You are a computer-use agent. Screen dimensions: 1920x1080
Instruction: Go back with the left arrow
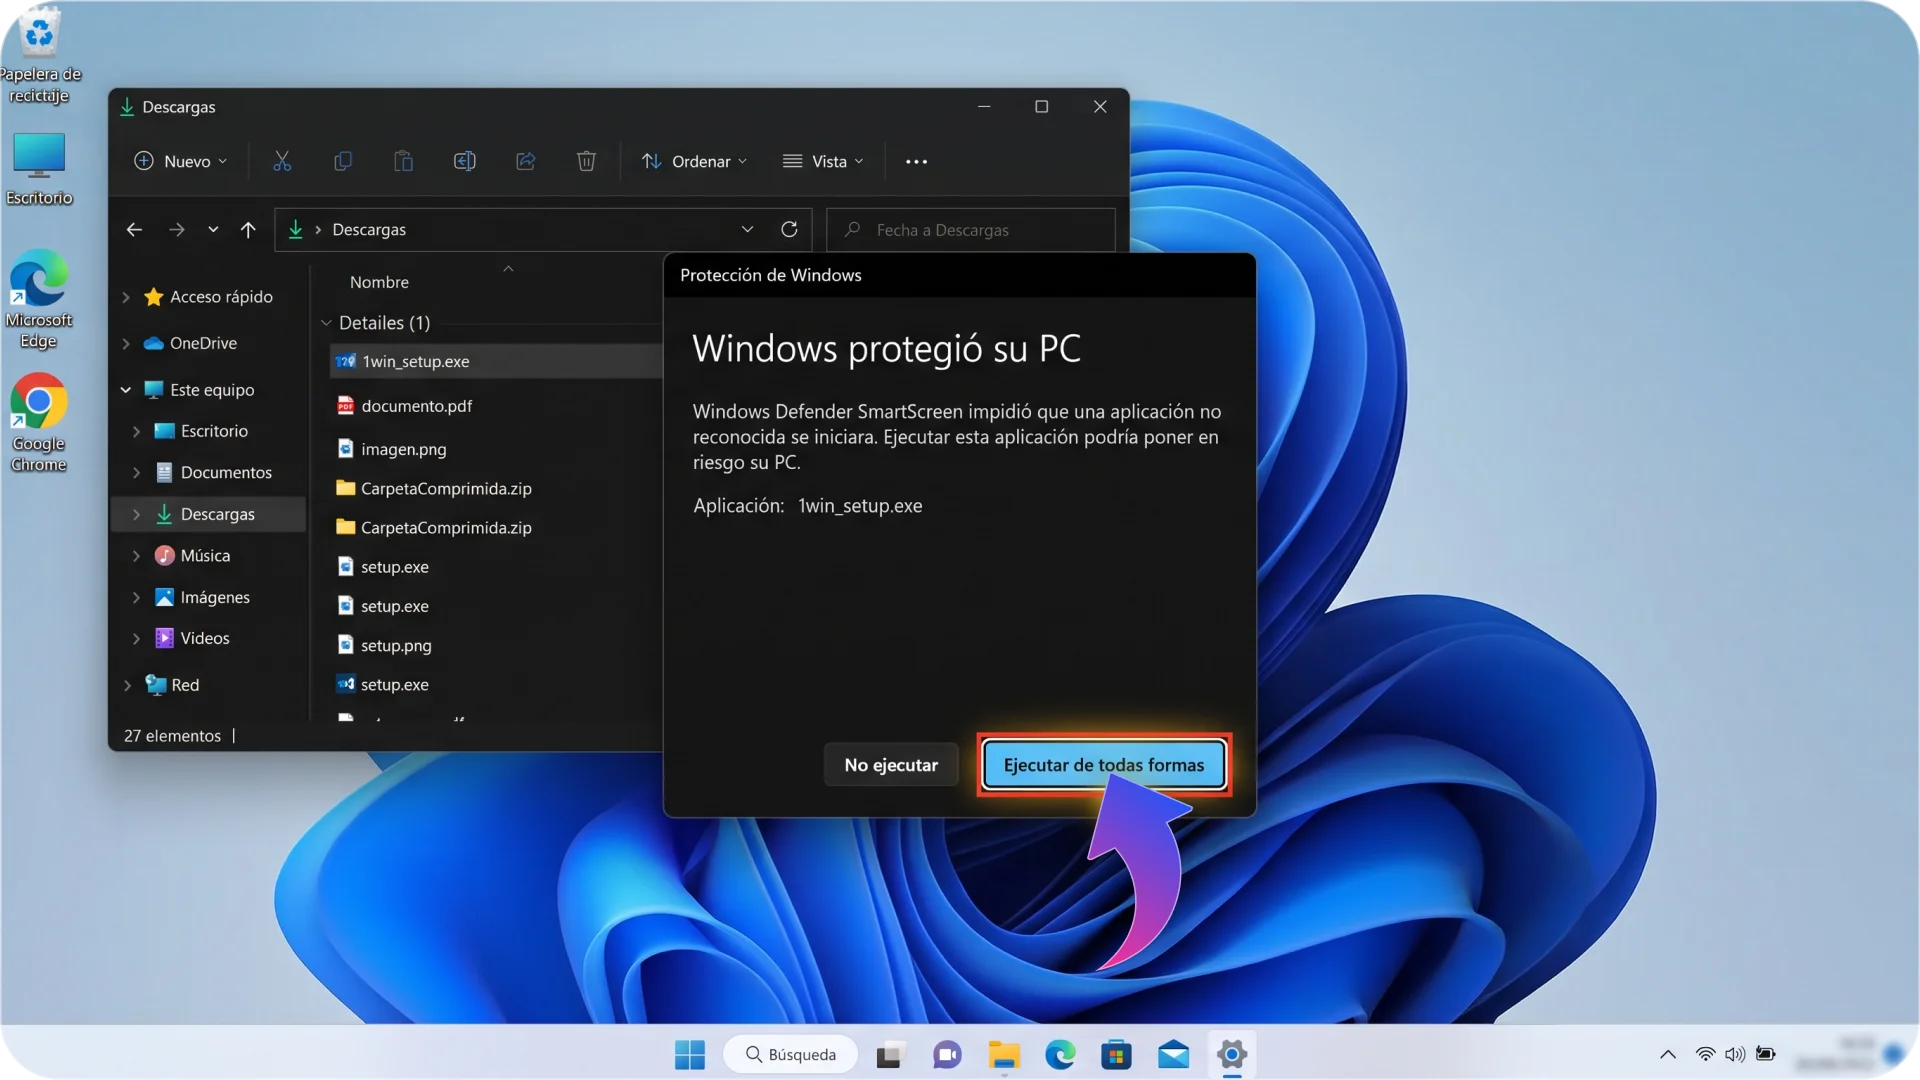134,230
